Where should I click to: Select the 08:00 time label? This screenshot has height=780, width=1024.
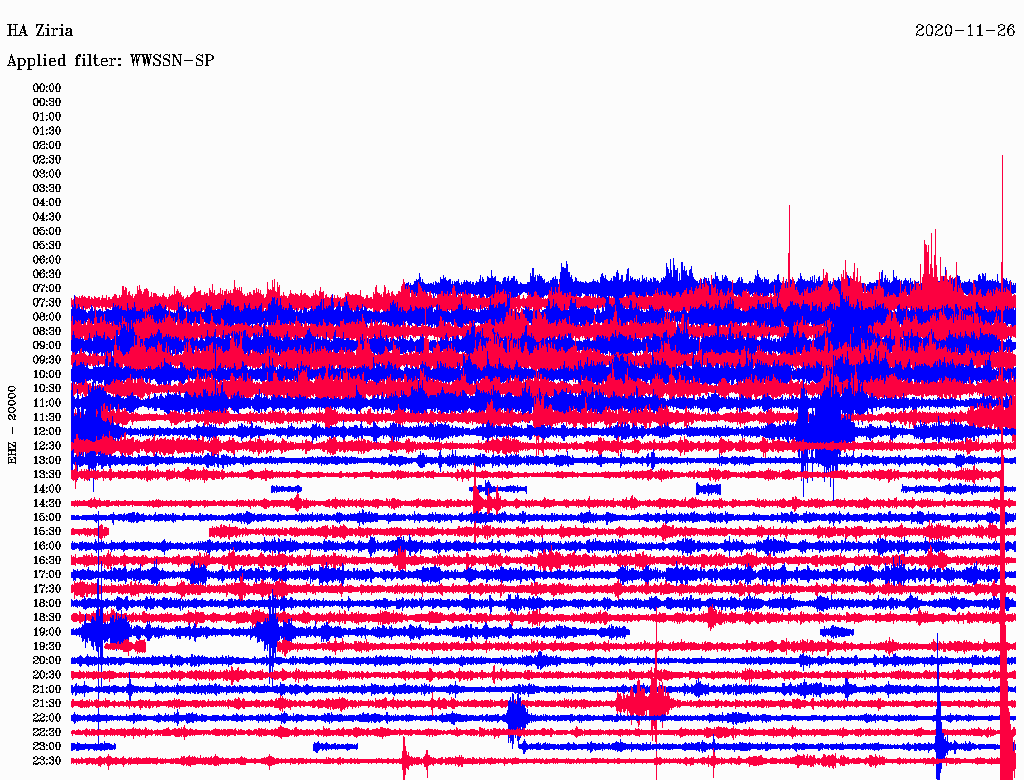click(x=47, y=317)
